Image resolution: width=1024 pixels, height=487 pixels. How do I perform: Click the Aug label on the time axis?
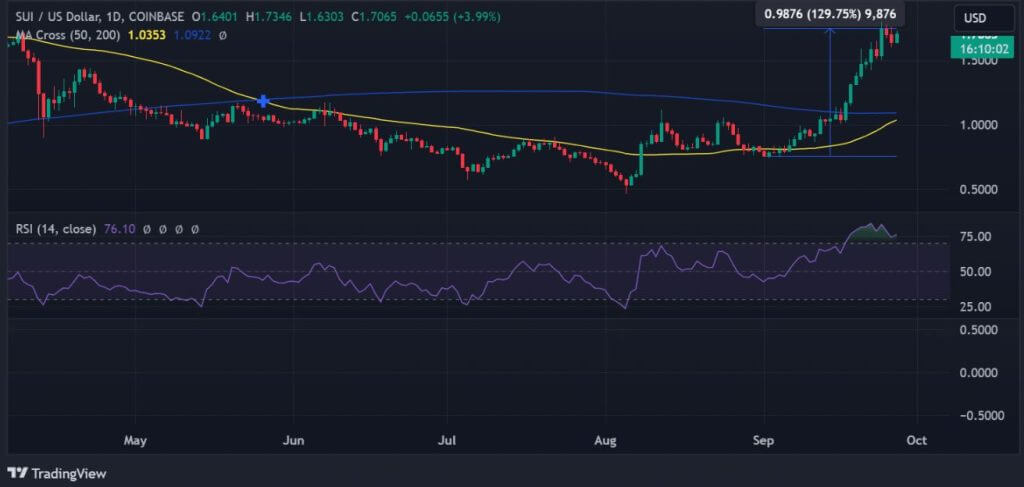coord(606,441)
